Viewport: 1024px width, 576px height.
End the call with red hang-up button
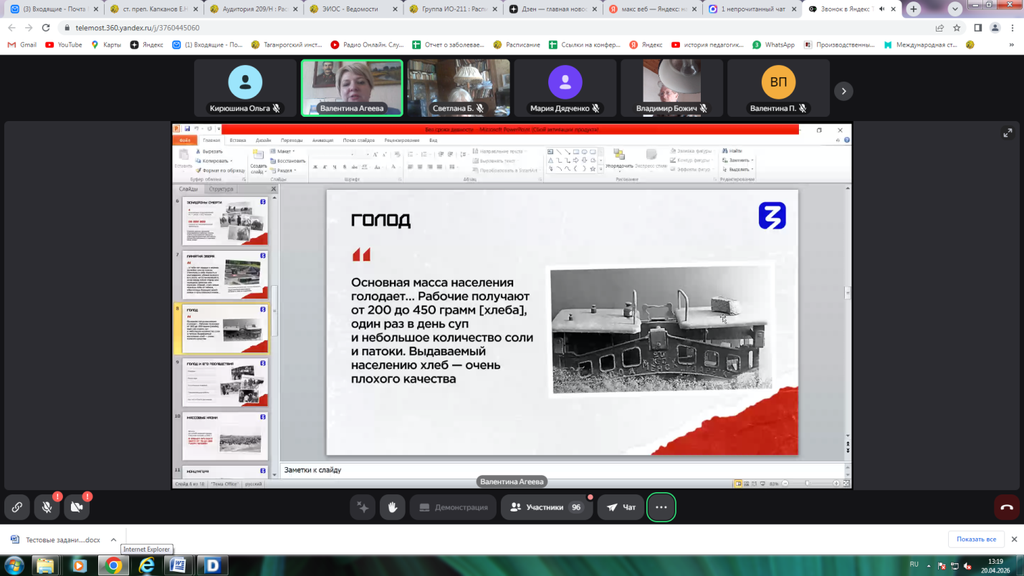[x=1006, y=507]
